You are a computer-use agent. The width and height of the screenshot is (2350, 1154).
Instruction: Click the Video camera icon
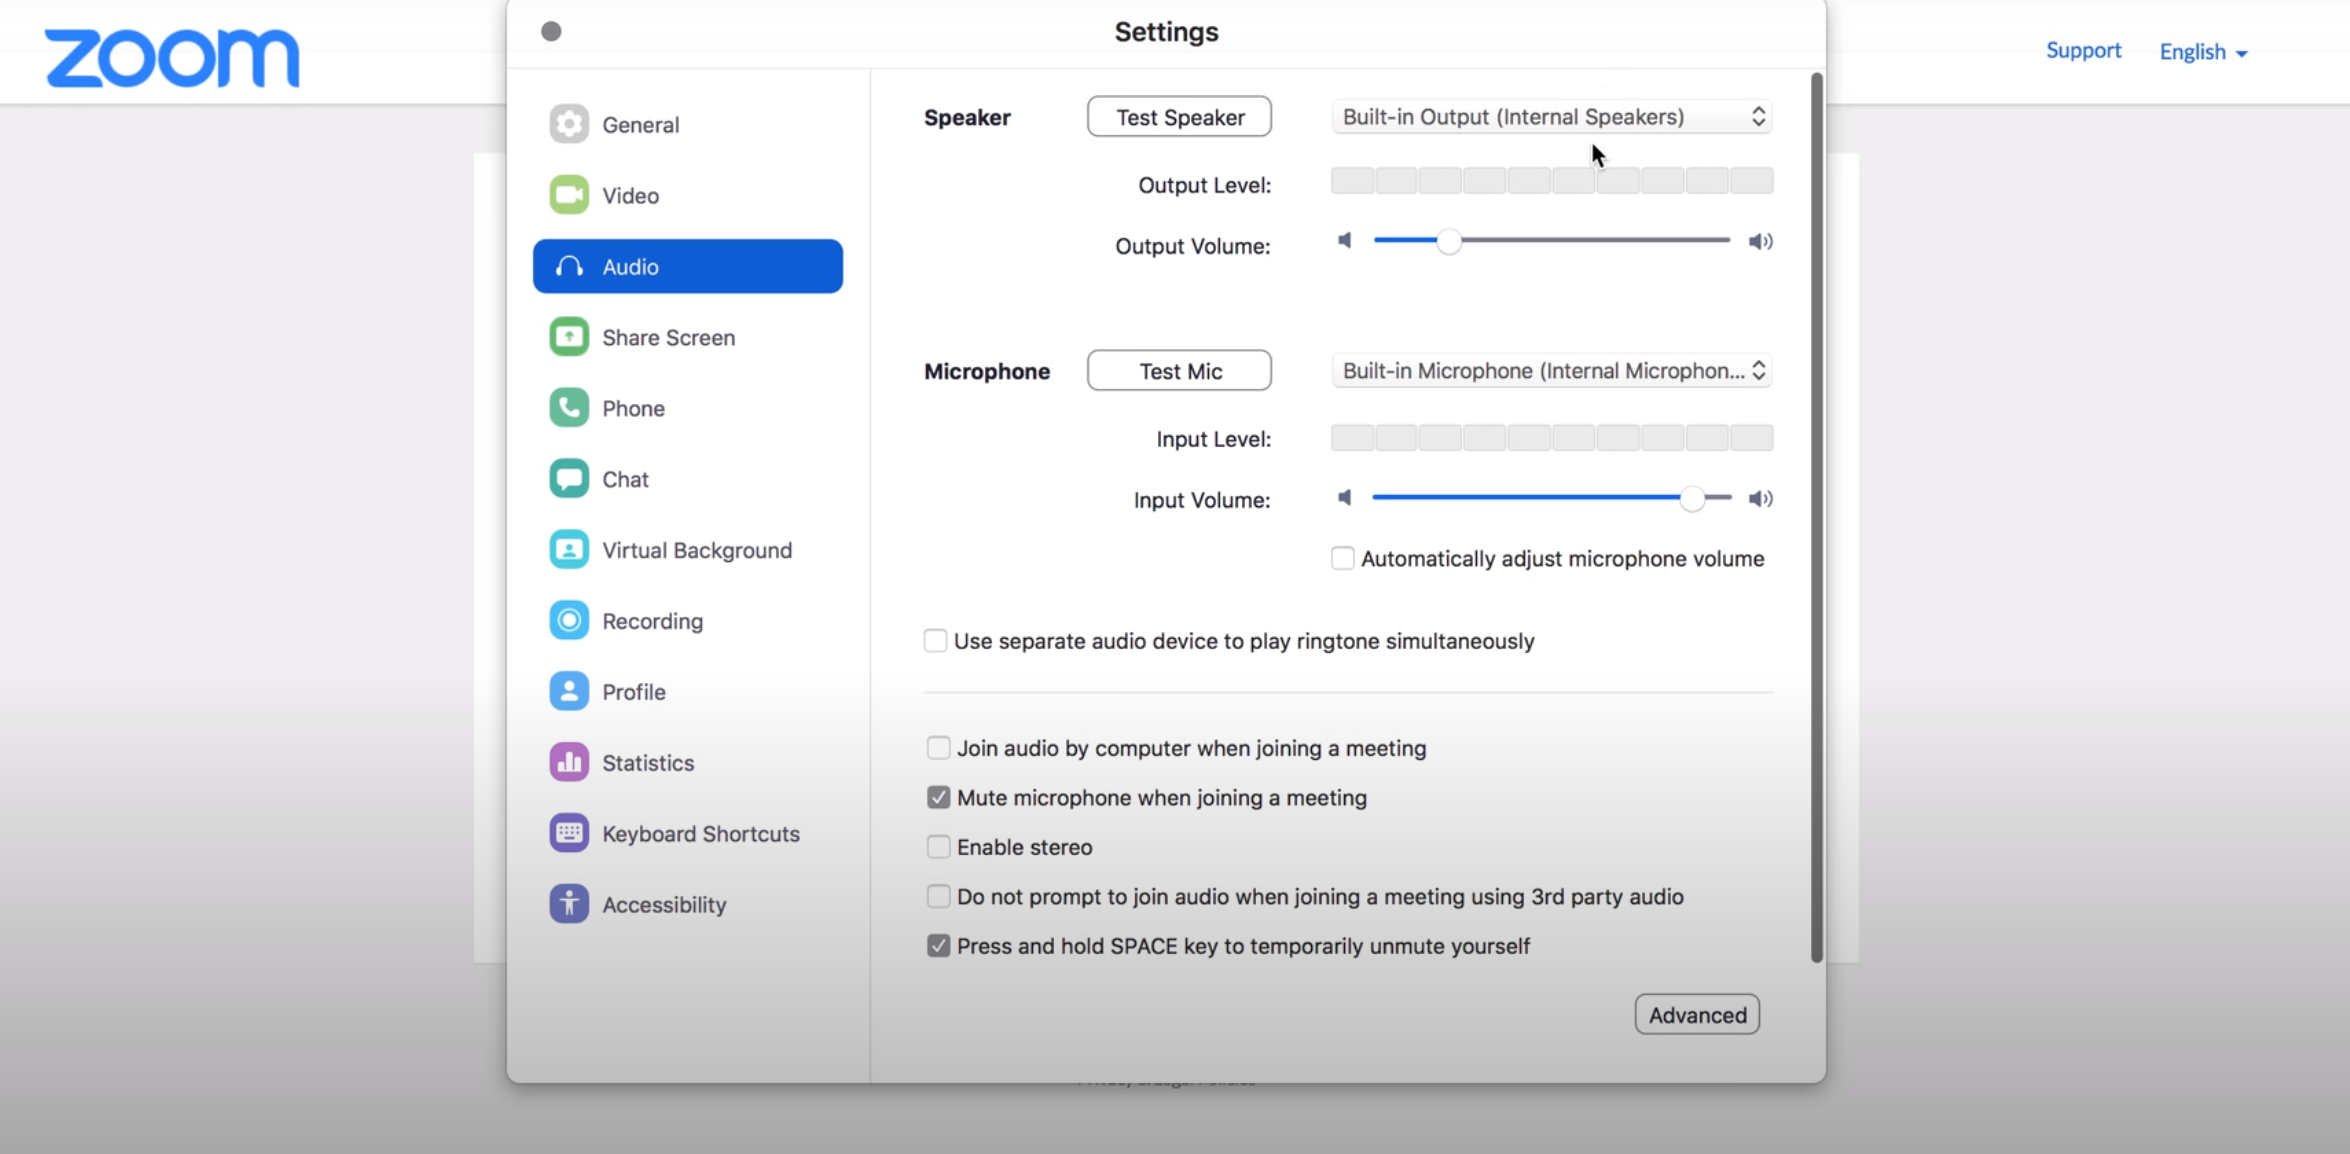[x=569, y=195]
